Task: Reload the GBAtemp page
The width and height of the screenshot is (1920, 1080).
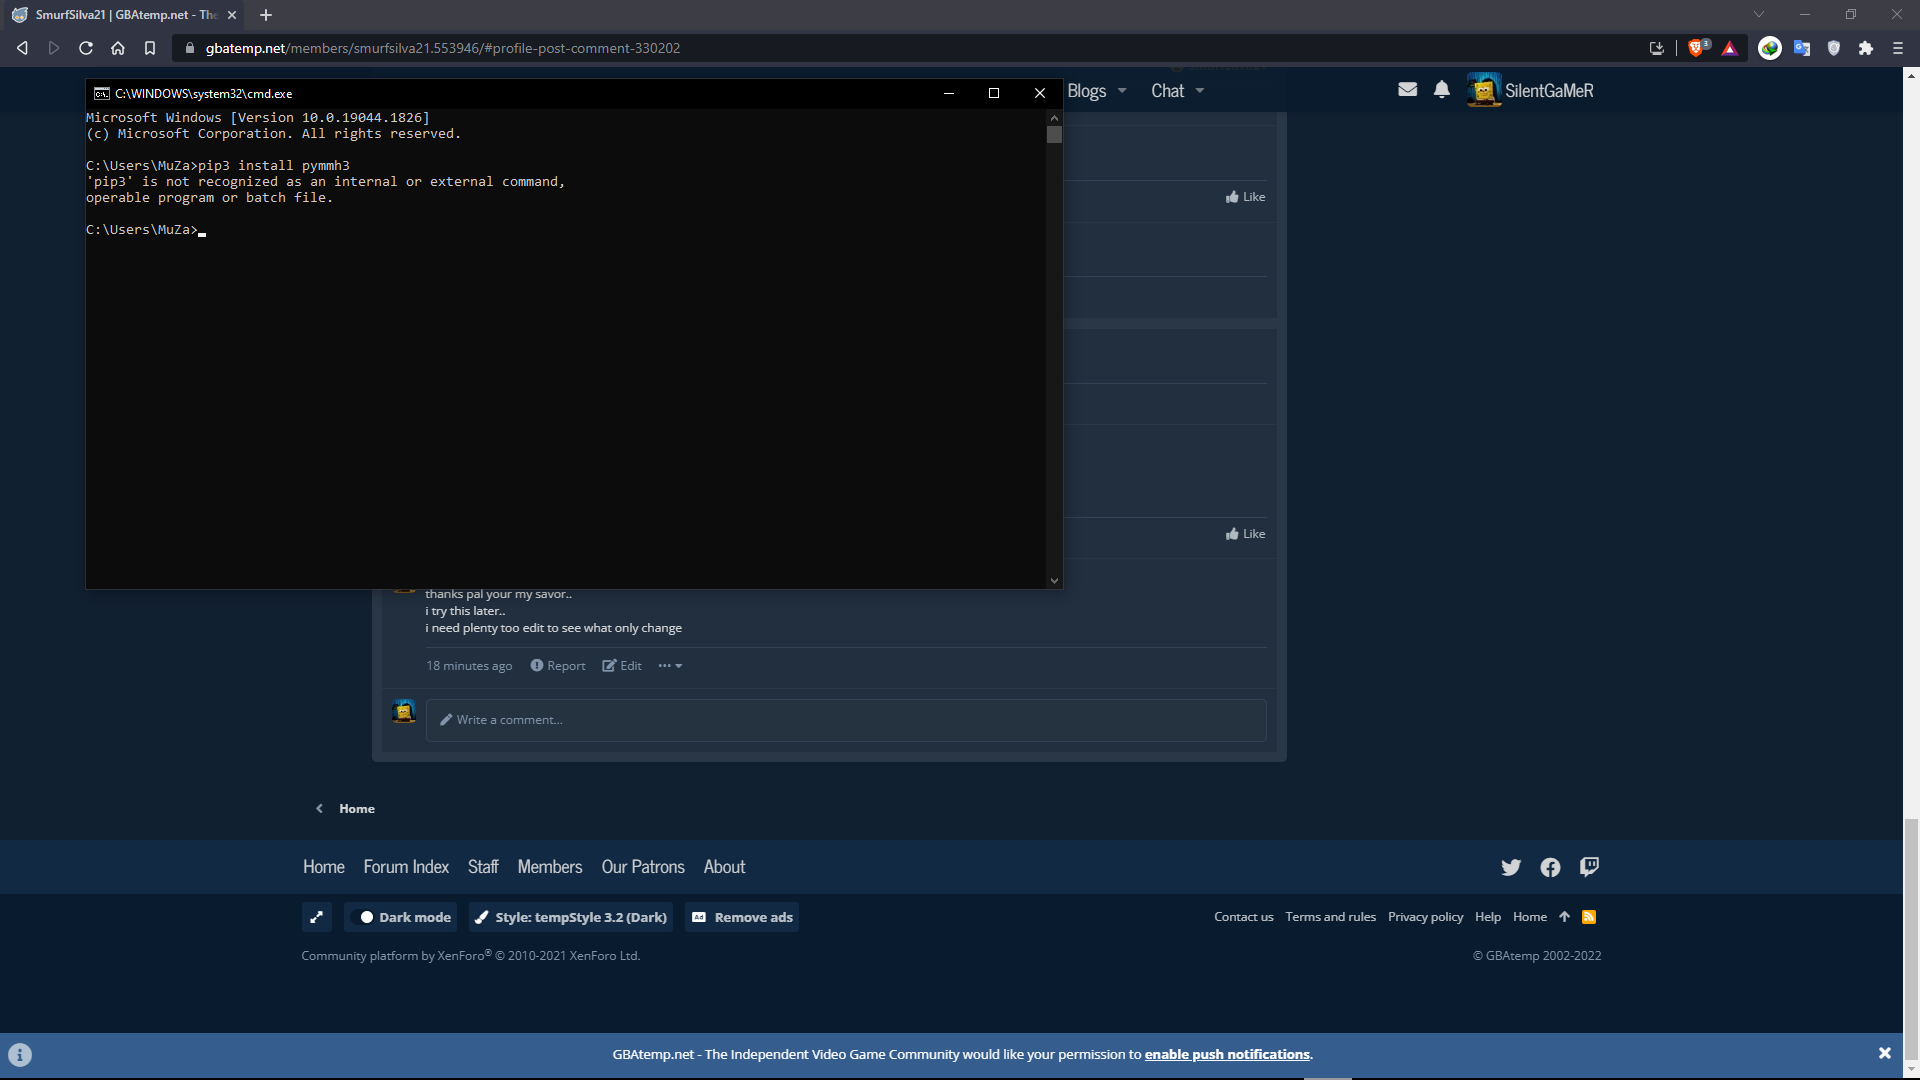Action: tap(86, 48)
